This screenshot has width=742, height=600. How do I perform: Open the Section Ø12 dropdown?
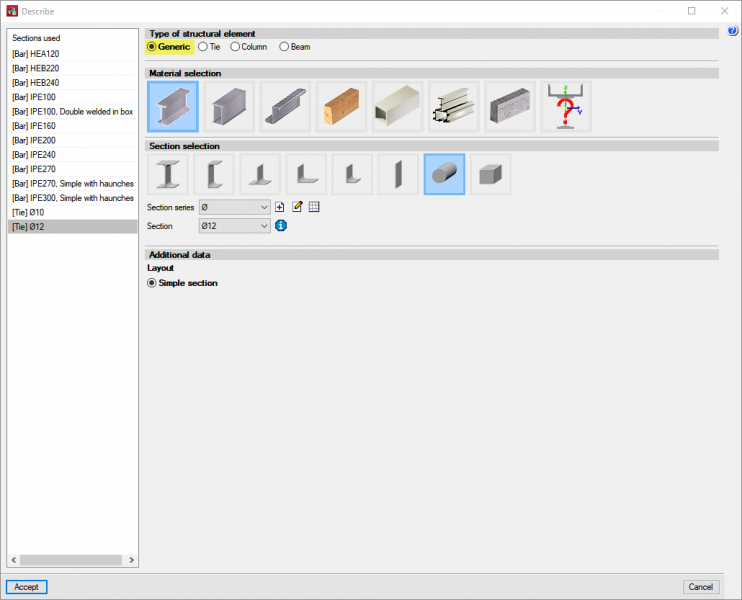(x=235, y=226)
